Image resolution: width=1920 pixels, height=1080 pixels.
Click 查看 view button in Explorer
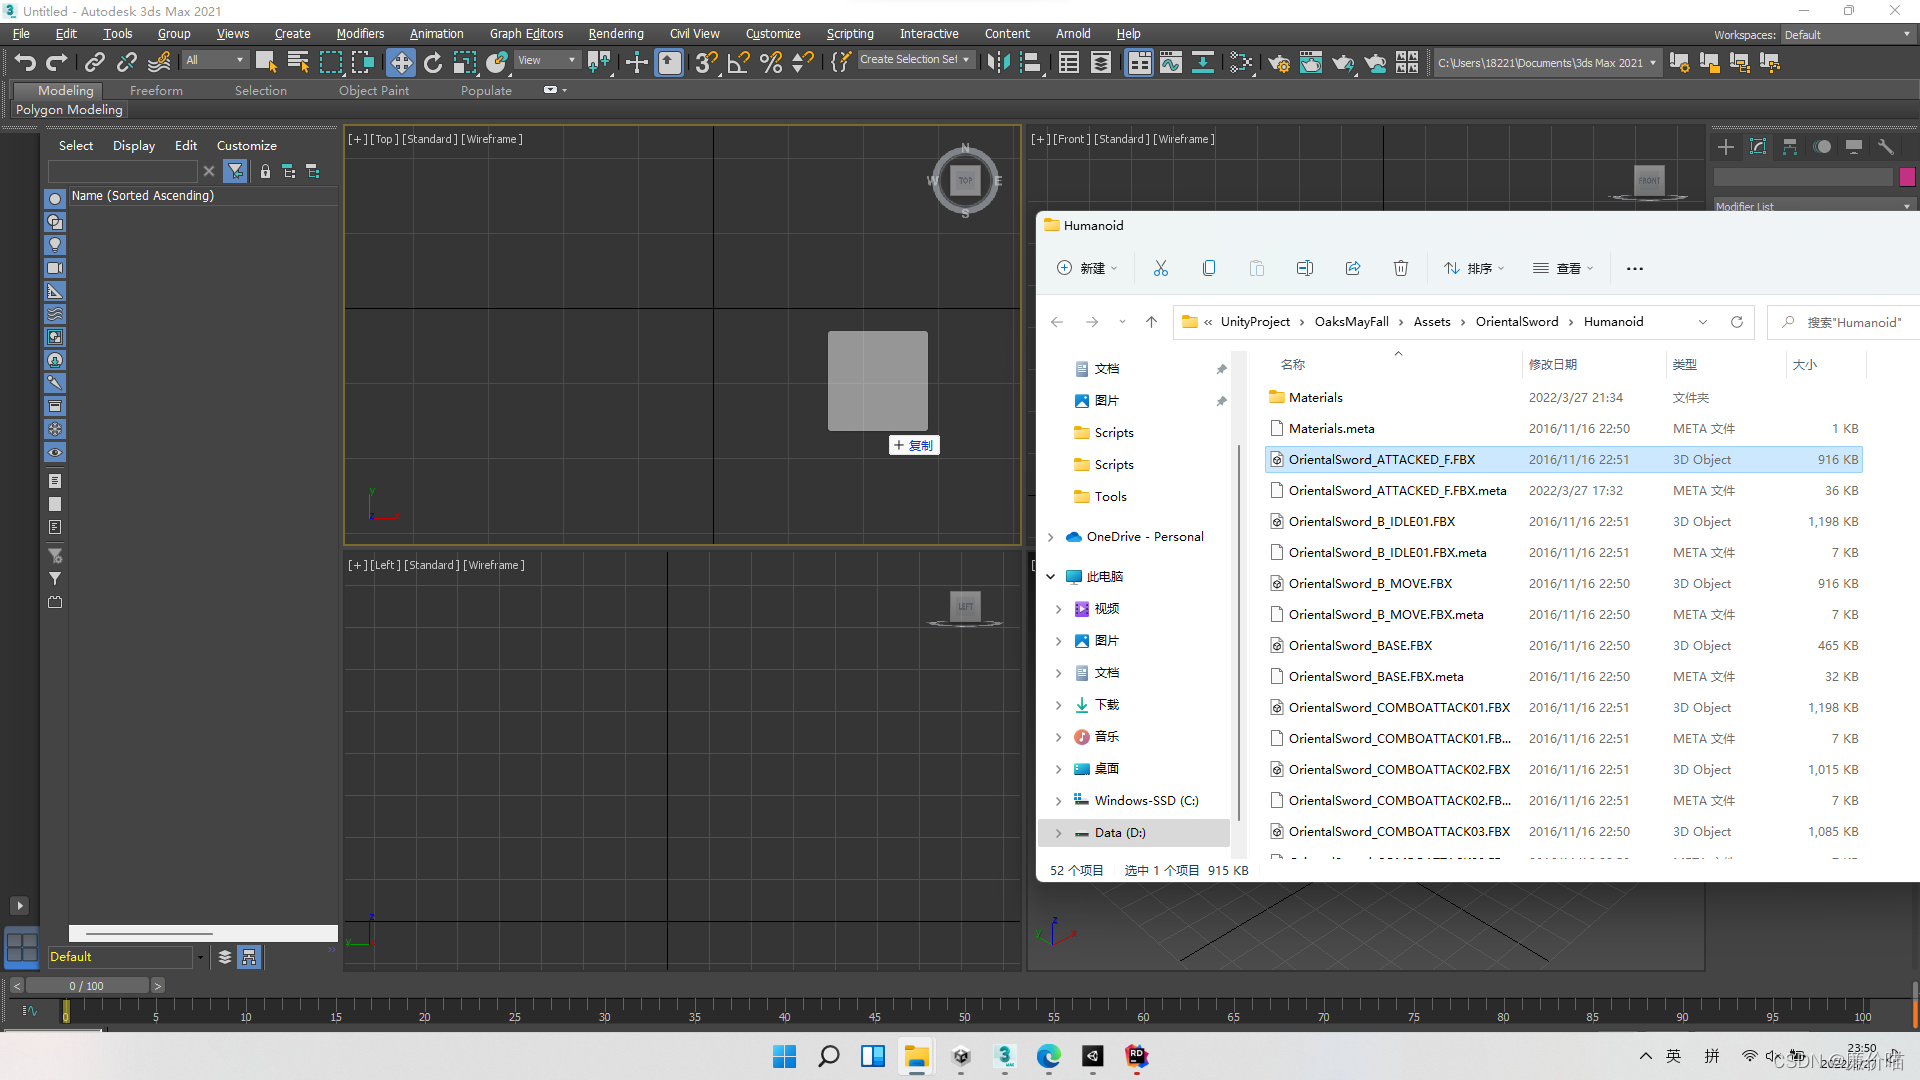(1563, 268)
